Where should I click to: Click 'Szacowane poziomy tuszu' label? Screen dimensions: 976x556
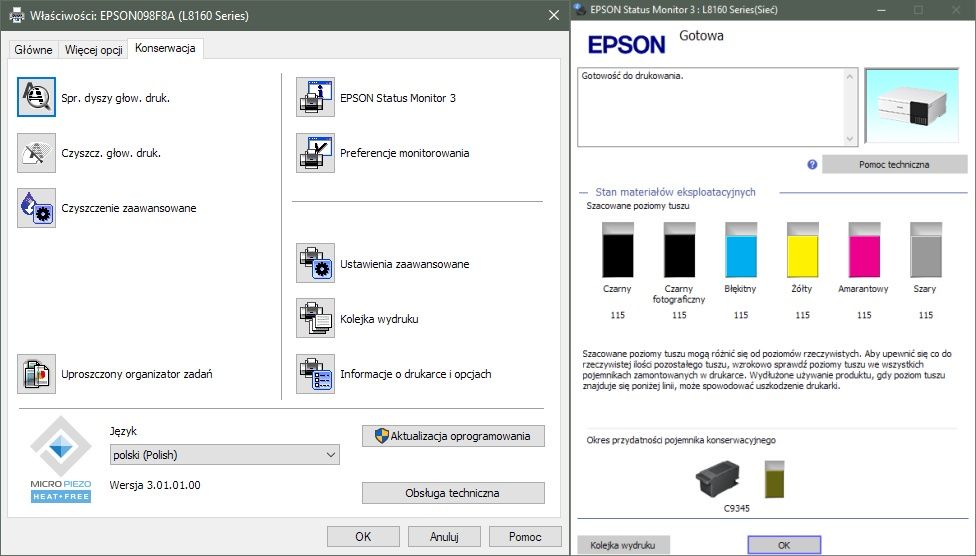(x=638, y=205)
